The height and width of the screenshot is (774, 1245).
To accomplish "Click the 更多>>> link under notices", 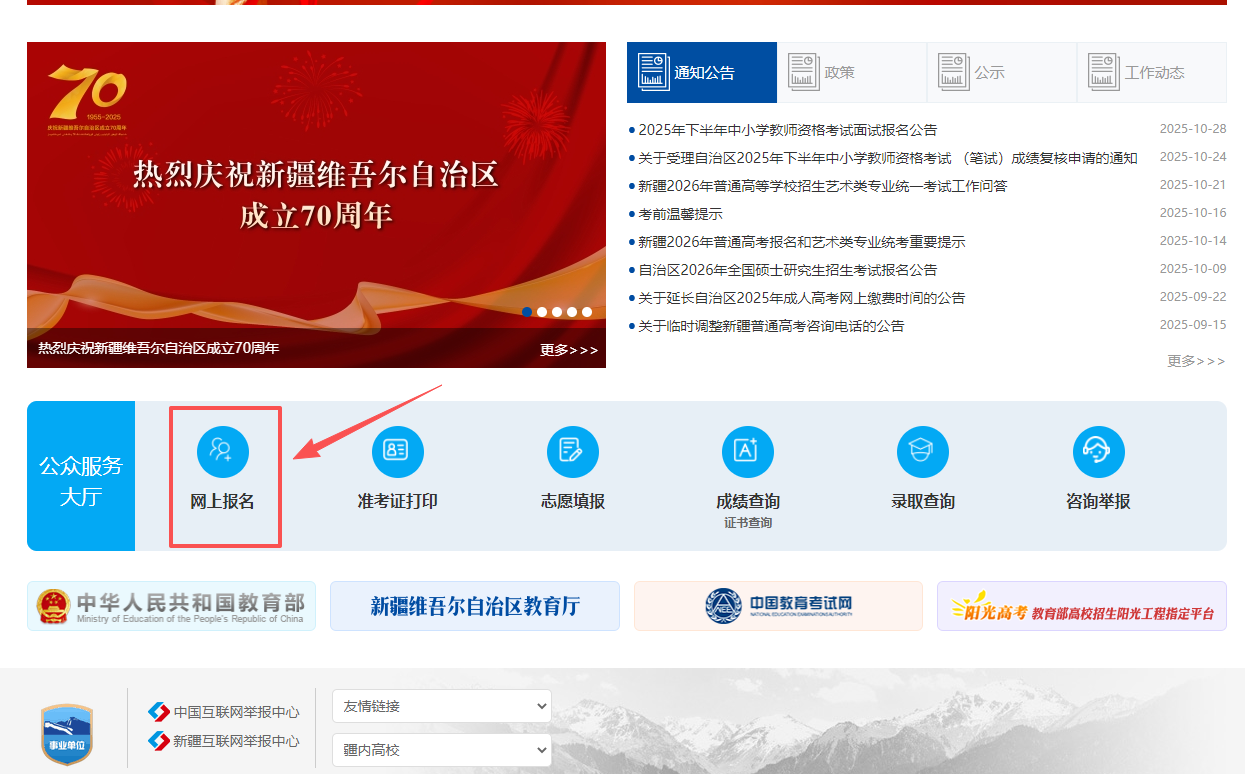I will tap(1194, 362).
